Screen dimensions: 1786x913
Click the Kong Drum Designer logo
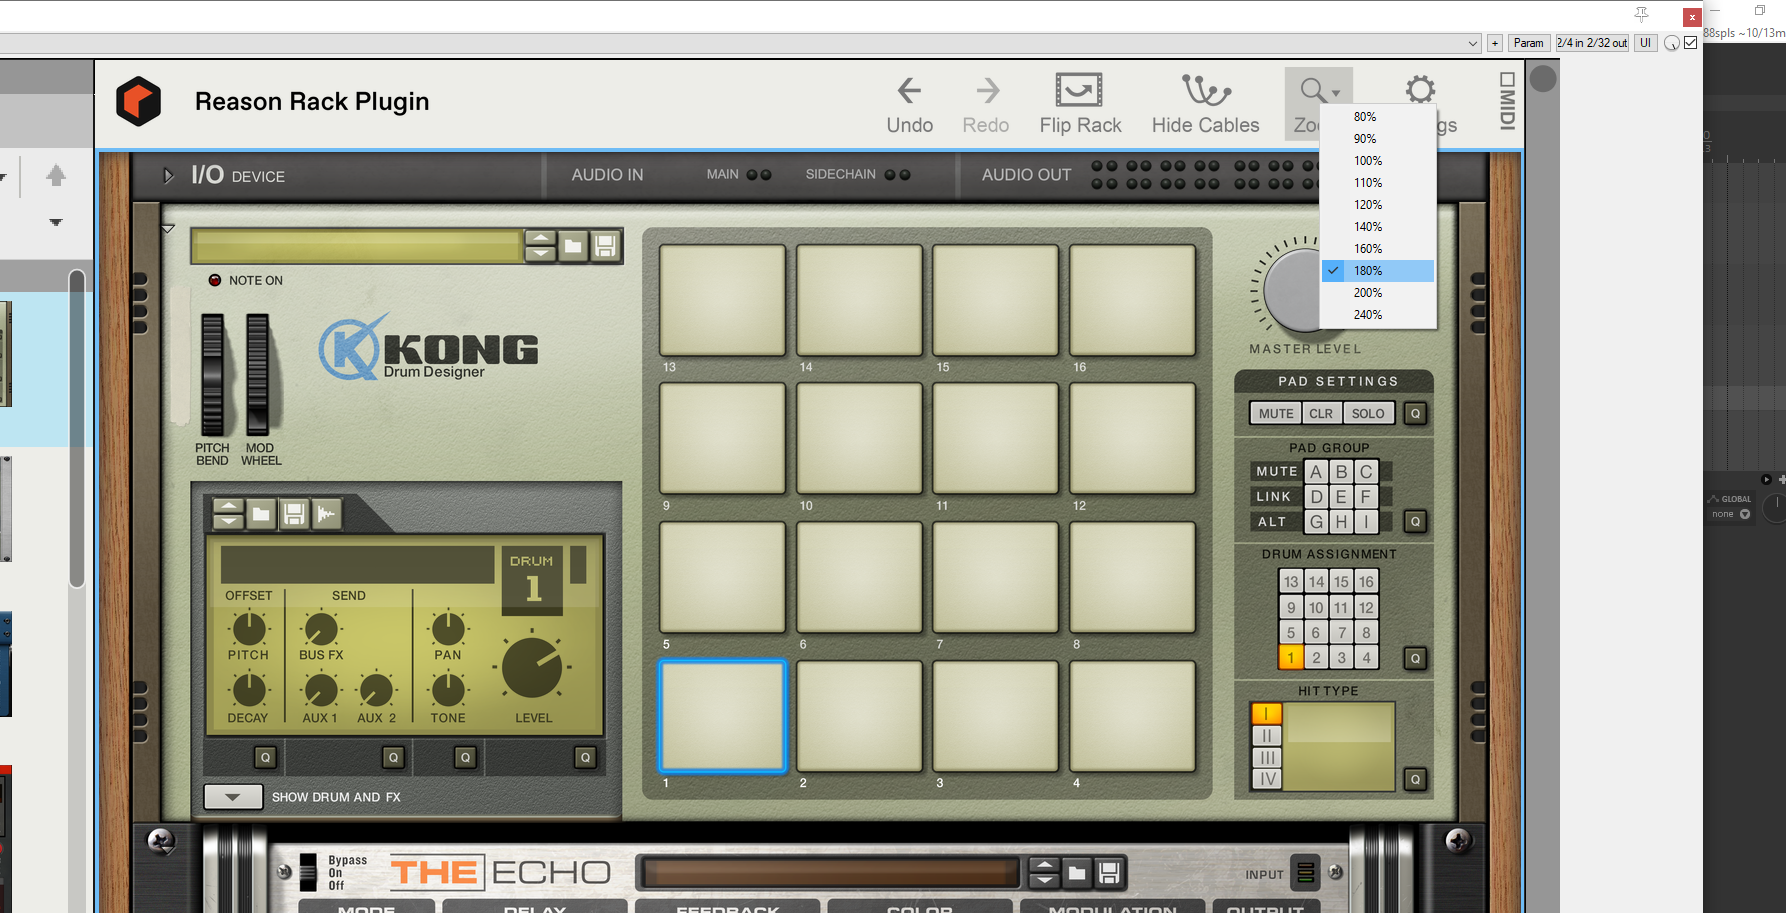[x=429, y=348]
